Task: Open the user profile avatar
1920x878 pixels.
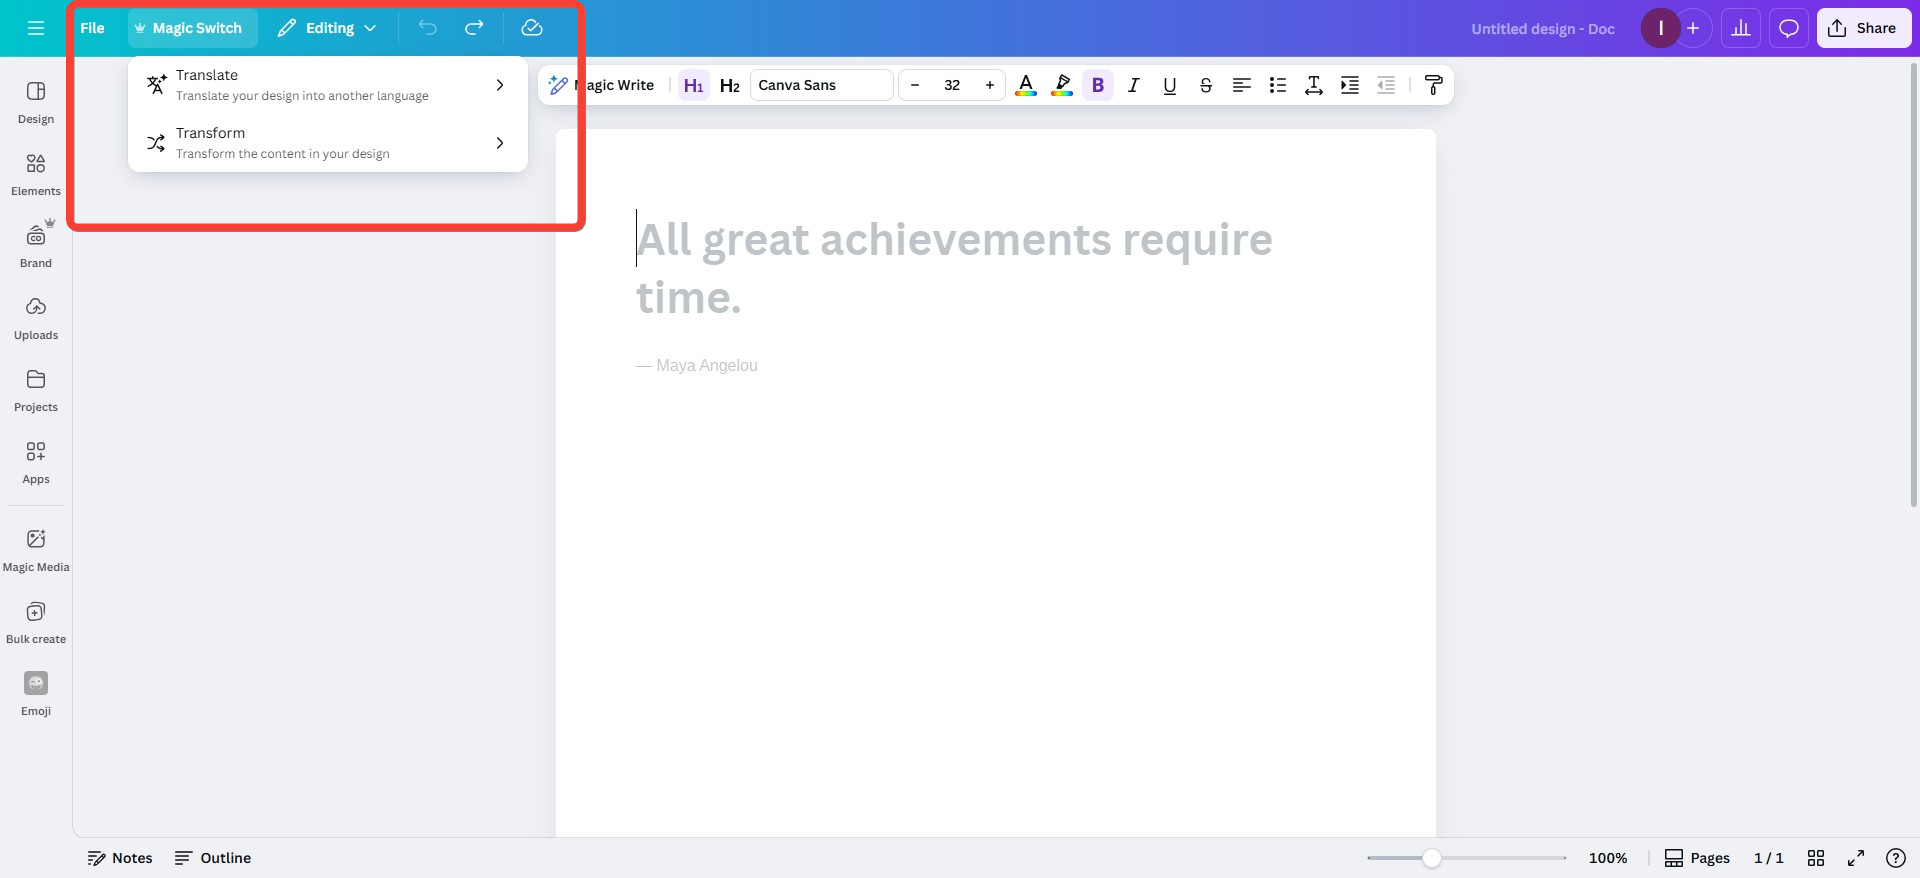Action: [1660, 28]
